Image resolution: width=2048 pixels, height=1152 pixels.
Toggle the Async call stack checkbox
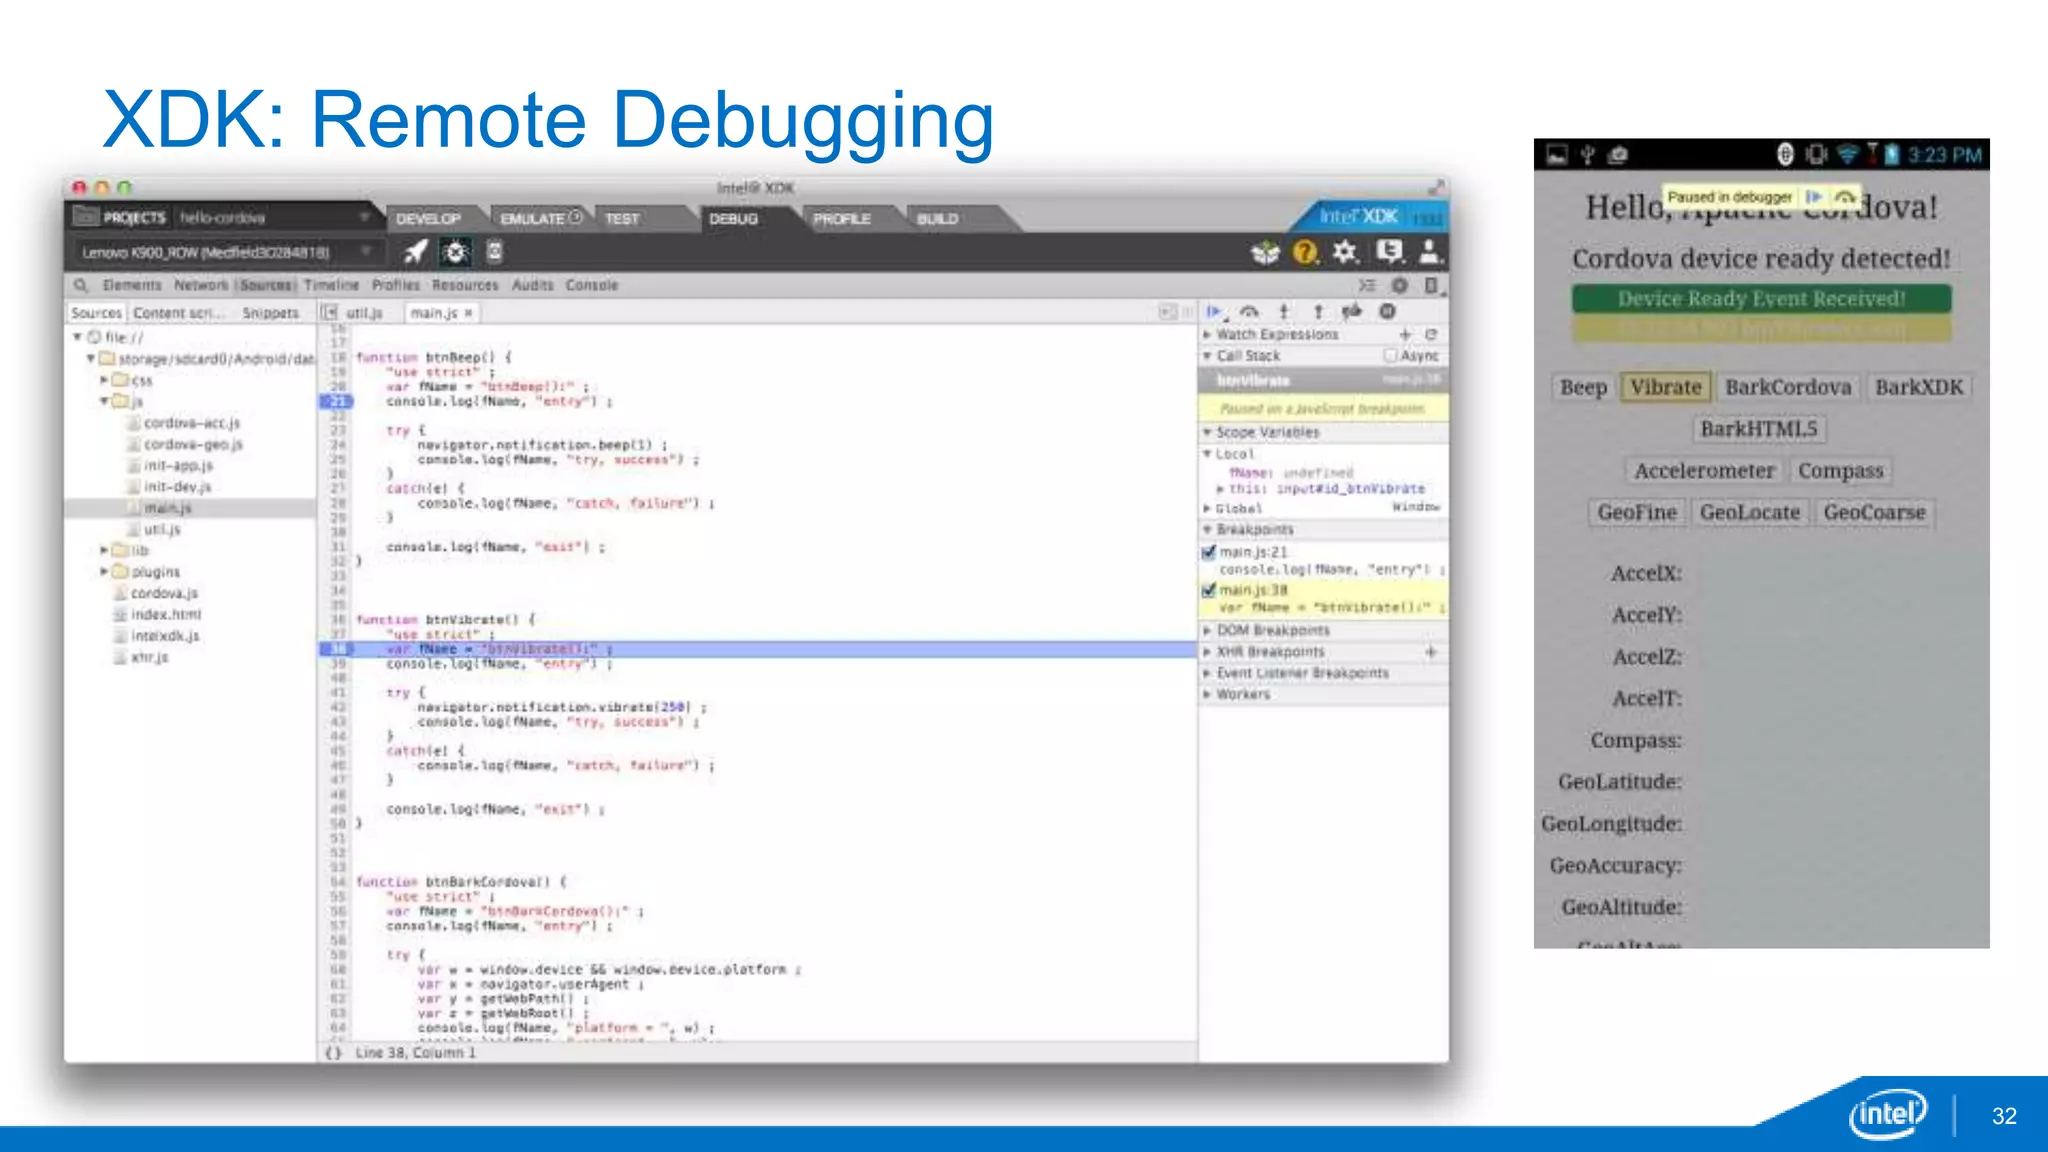(1390, 356)
